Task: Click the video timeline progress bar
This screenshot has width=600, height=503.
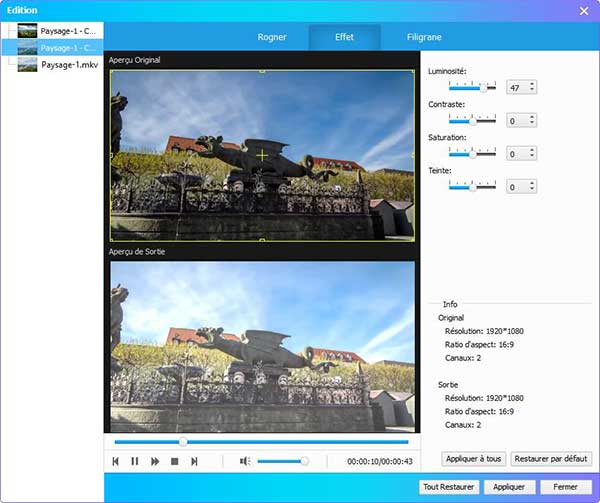Action: coord(261,441)
